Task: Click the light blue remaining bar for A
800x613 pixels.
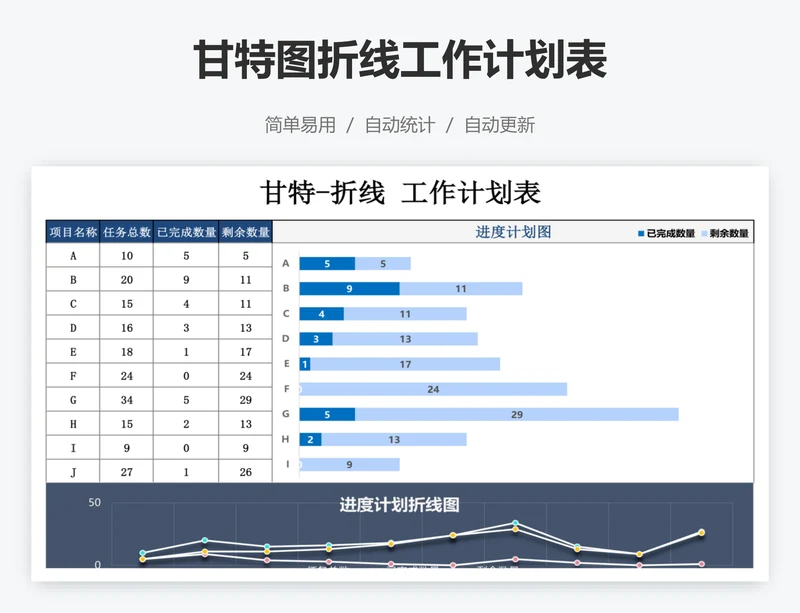Action: (x=383, y=263)
